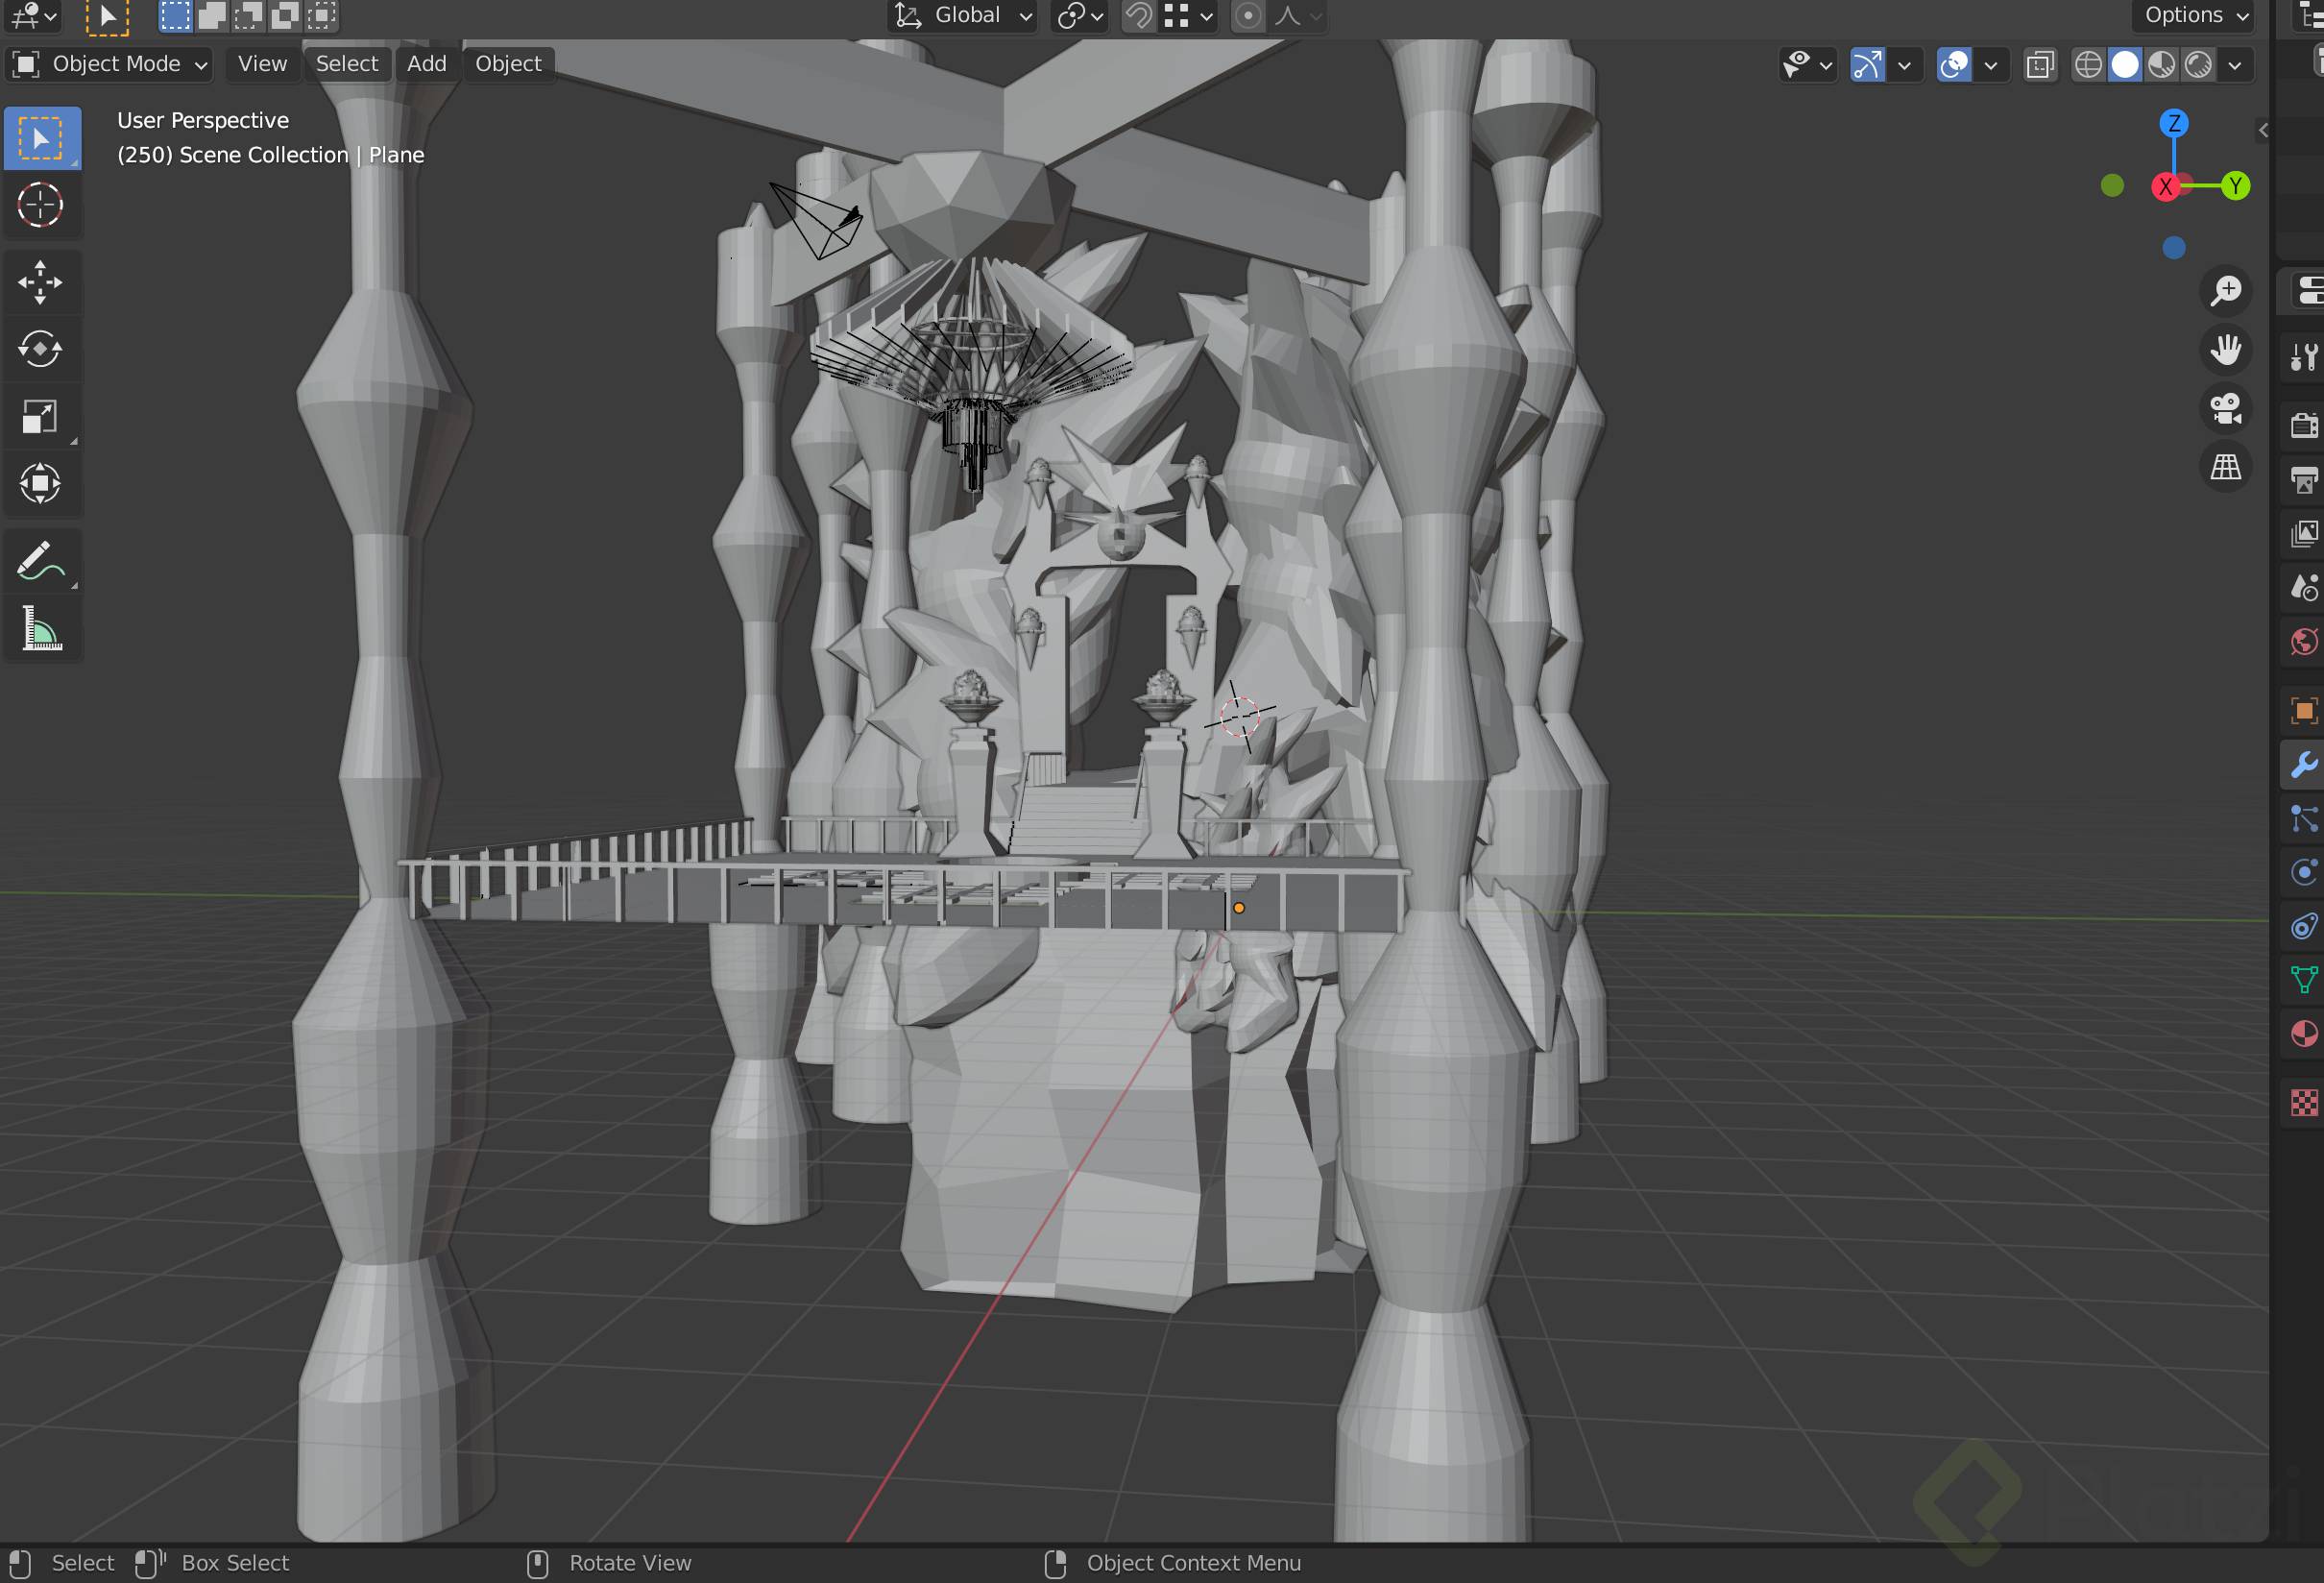Enable snapping with the magnet icon
2324x1583 pixels.
click(x=1138, y=17)
